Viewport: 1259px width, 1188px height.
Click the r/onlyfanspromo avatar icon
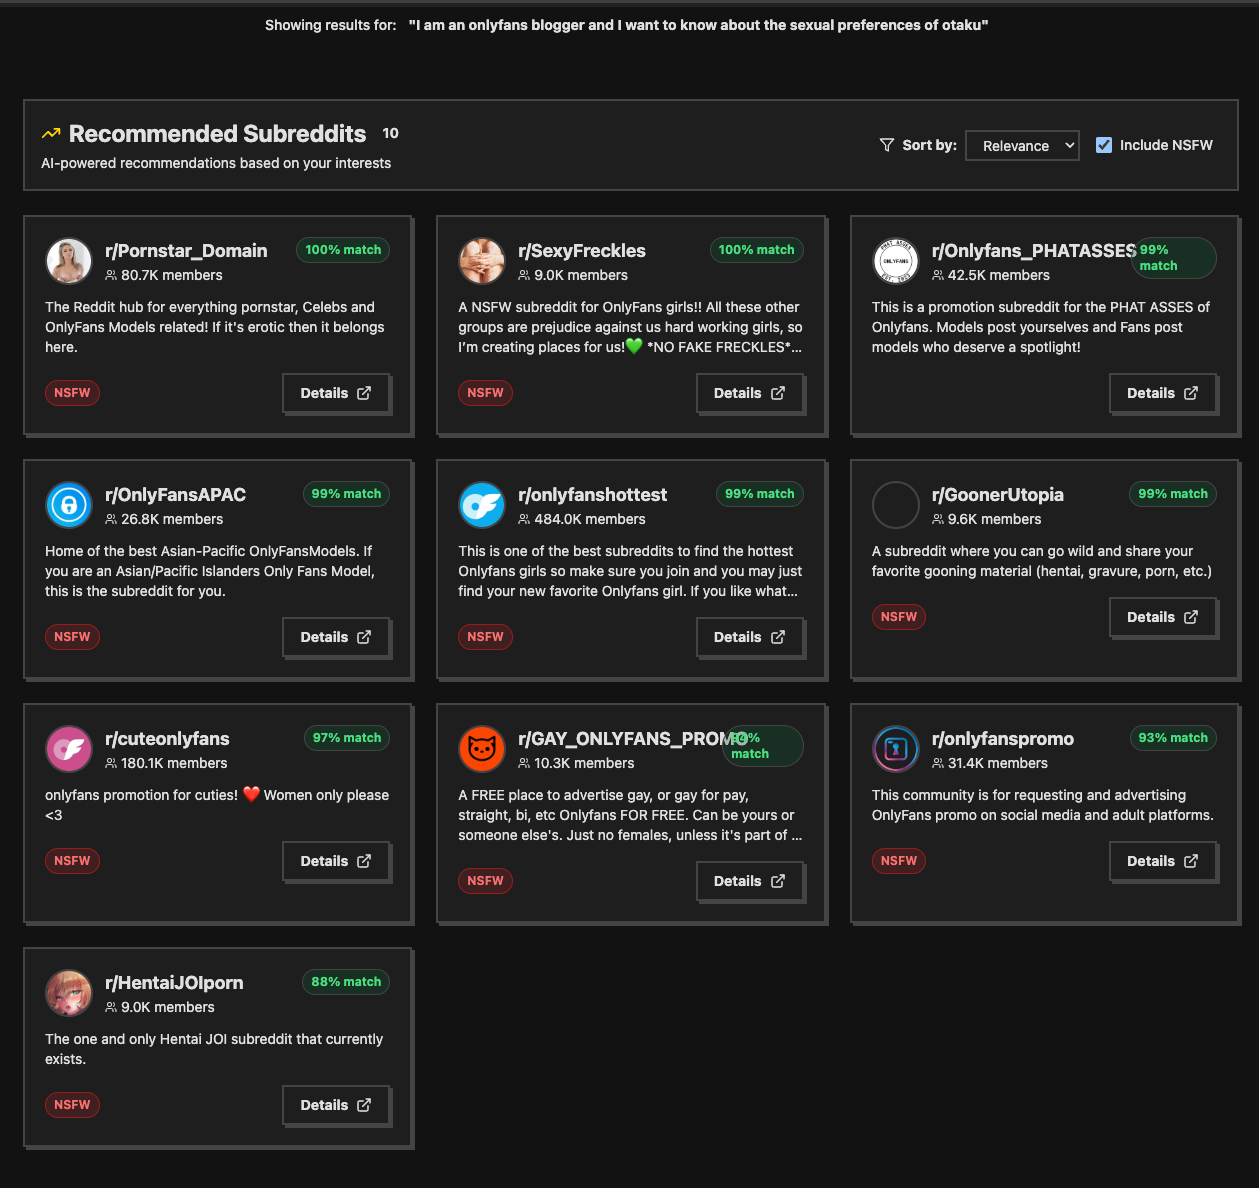pos(896,749)
